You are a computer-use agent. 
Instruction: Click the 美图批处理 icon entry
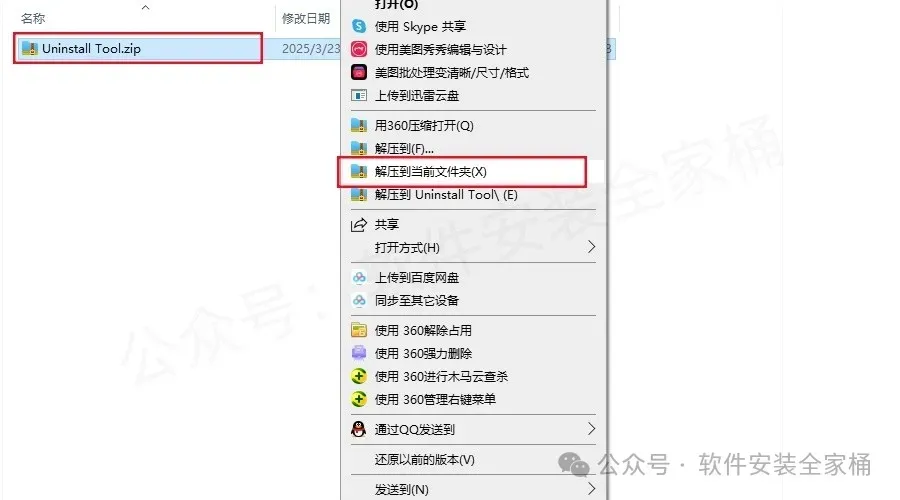pos(359,72)
